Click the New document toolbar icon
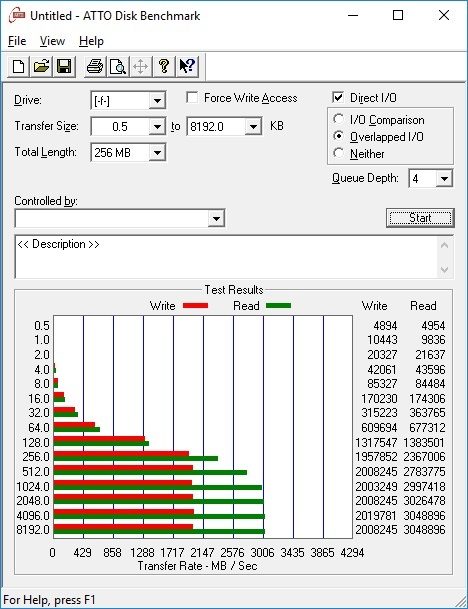 pyautogui.click(x=18, y=67)
